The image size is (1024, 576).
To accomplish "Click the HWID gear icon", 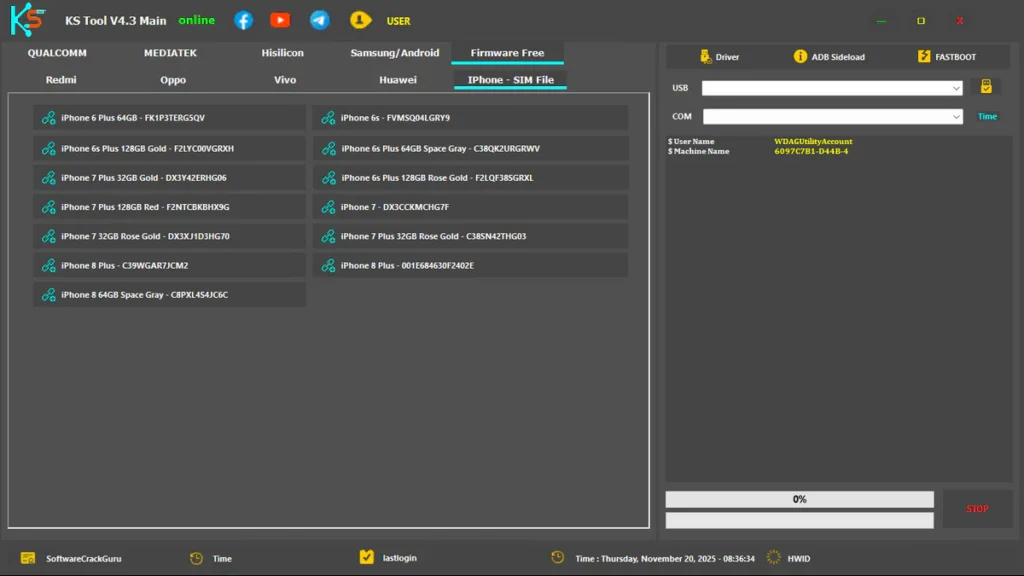I will coord(773,557).
